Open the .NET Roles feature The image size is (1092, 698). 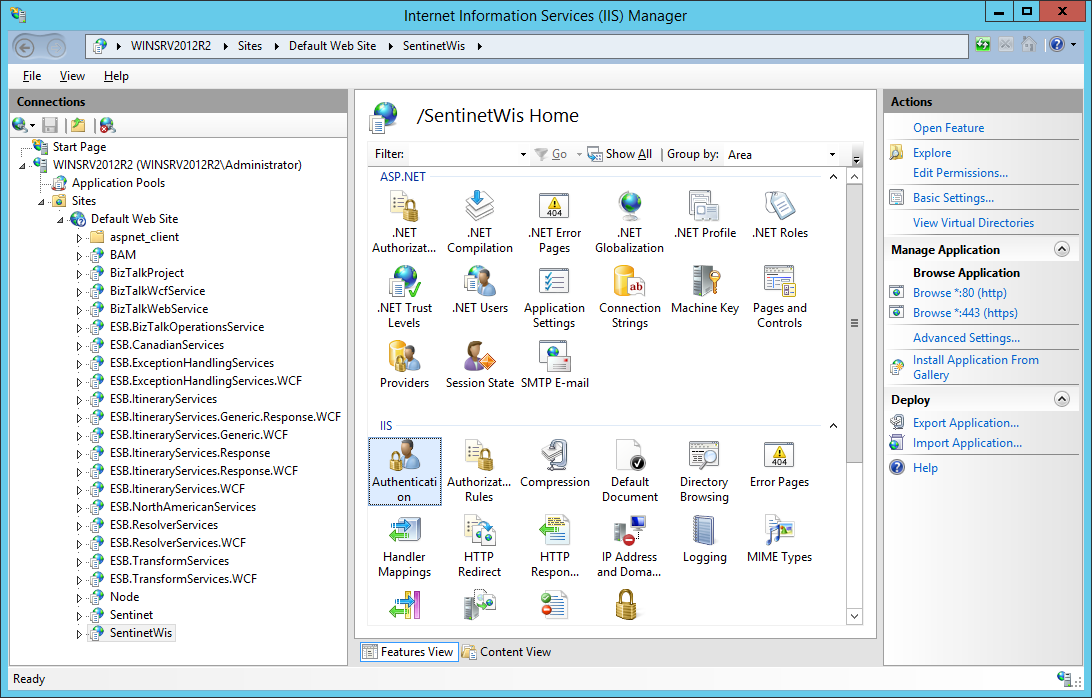pyautogui.click(x=780, y=215)
